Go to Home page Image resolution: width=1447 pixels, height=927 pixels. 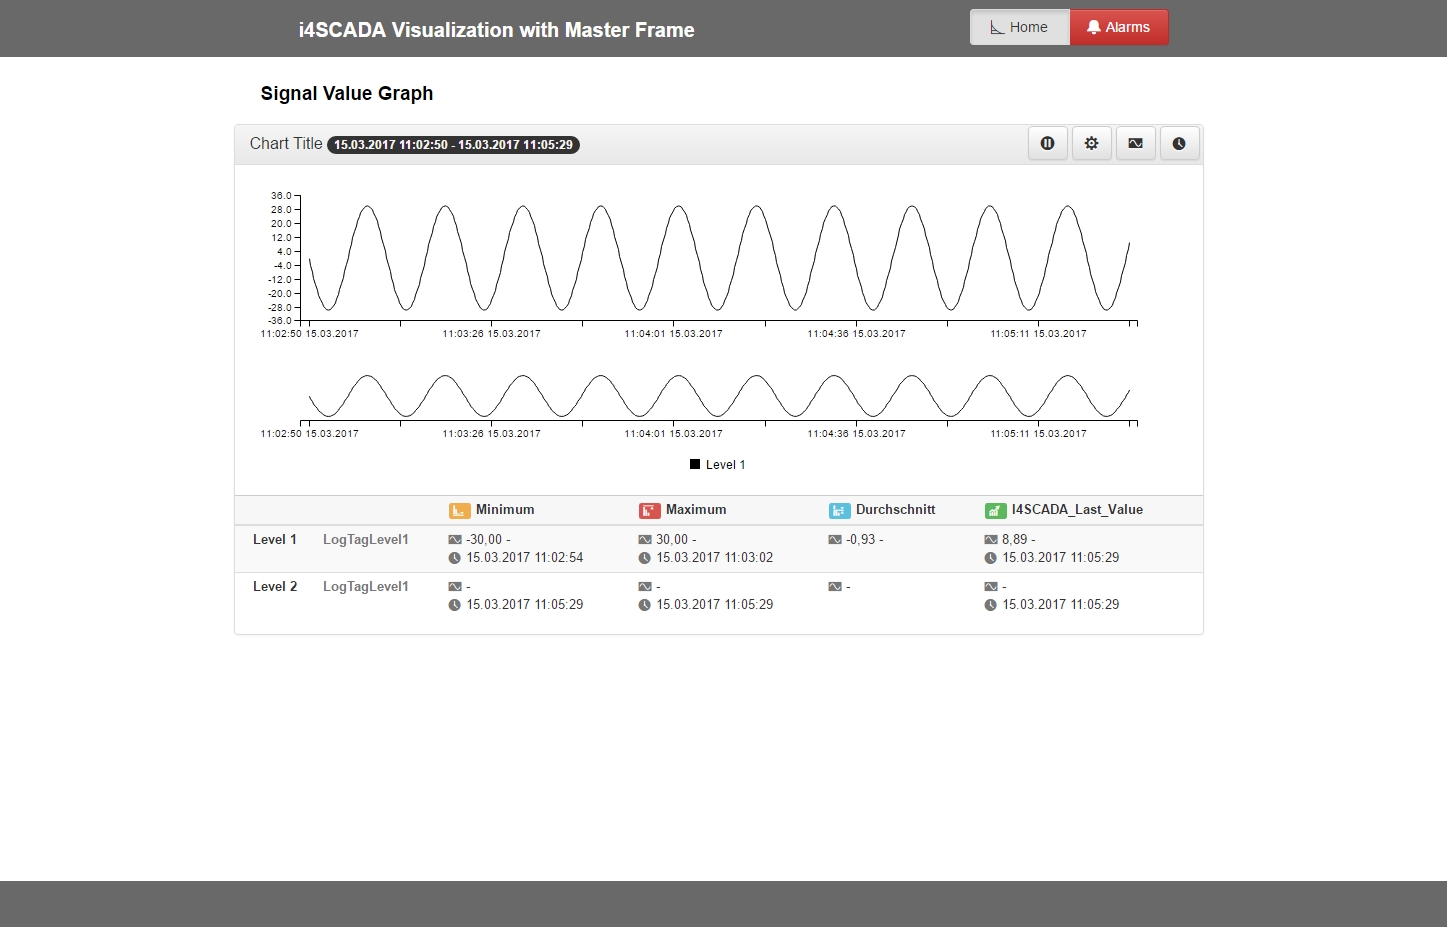click(1020, 27)
